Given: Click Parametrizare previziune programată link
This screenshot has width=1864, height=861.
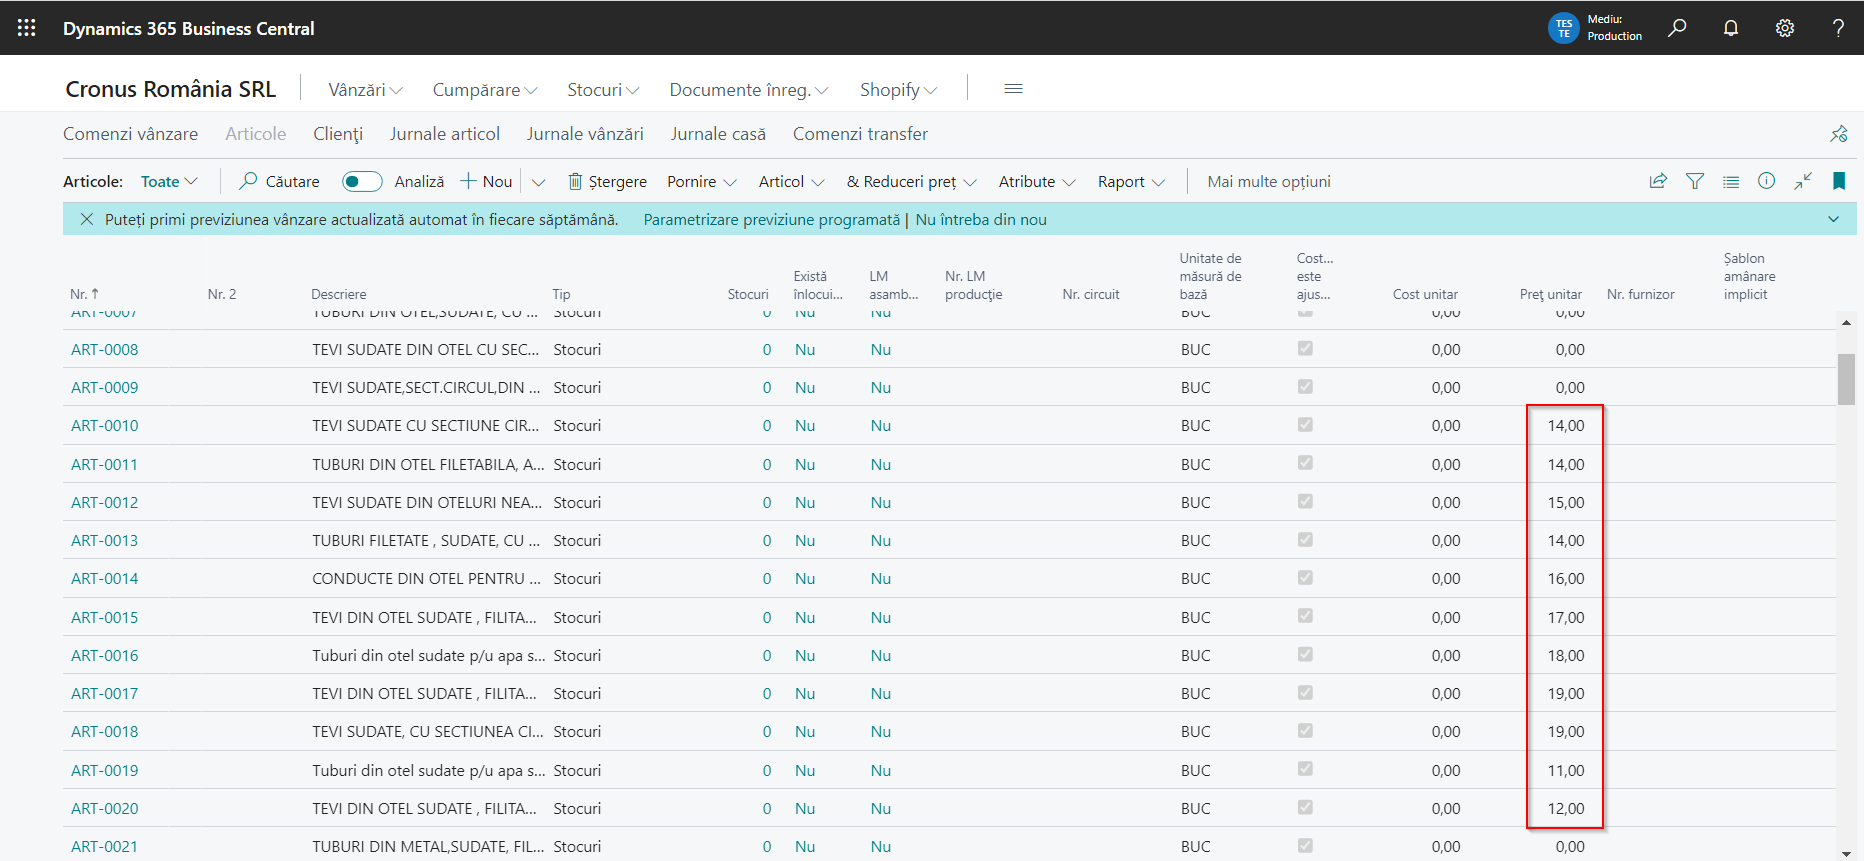Looking at the screenshot, I should coord(772,219).
